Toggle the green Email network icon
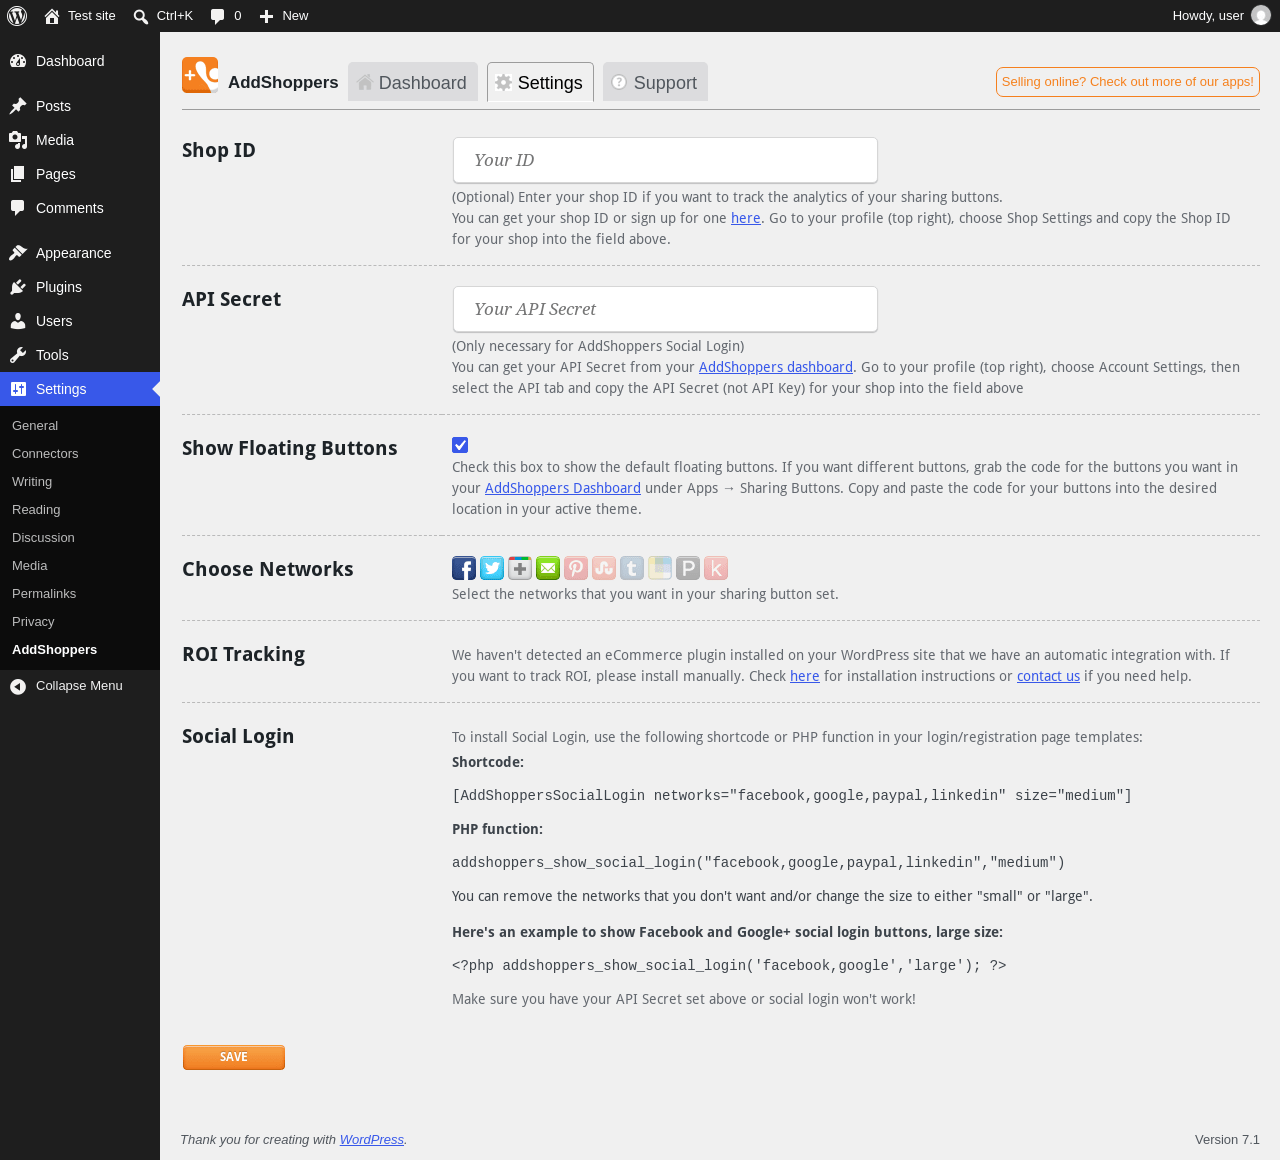The image size is (1280, 1160). tap(548, 568)
